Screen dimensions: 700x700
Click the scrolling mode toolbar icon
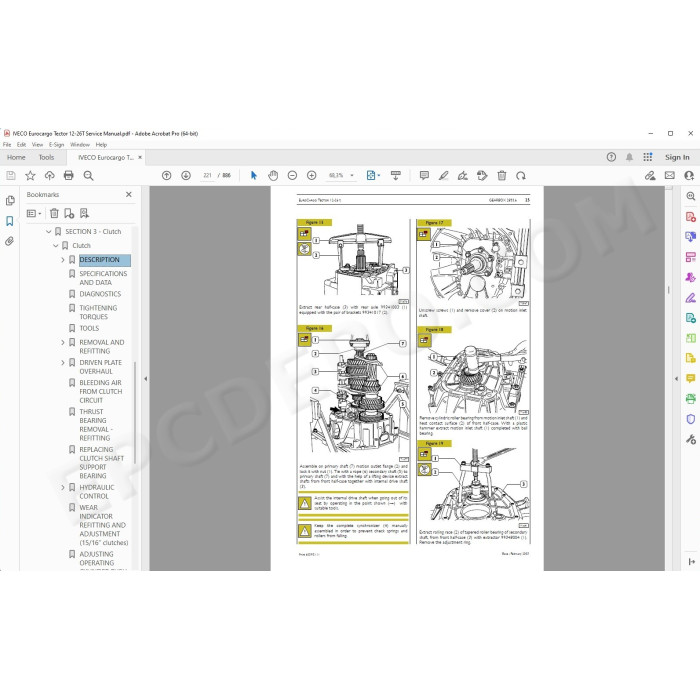pos(396,175)
